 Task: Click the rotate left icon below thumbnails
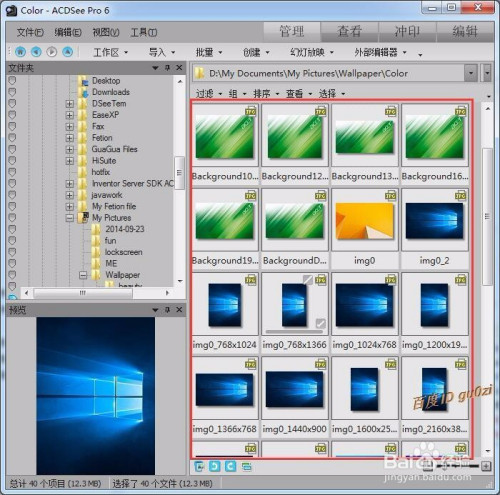point(215,466)
